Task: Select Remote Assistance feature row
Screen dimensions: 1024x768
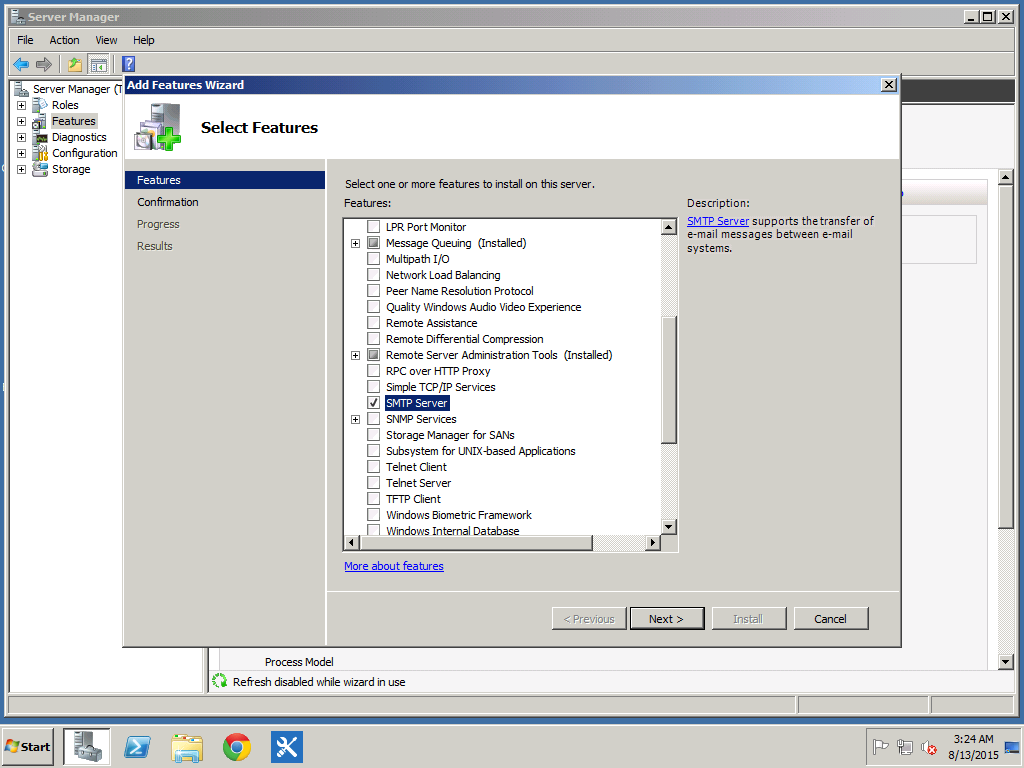Action: pos(432,323)
